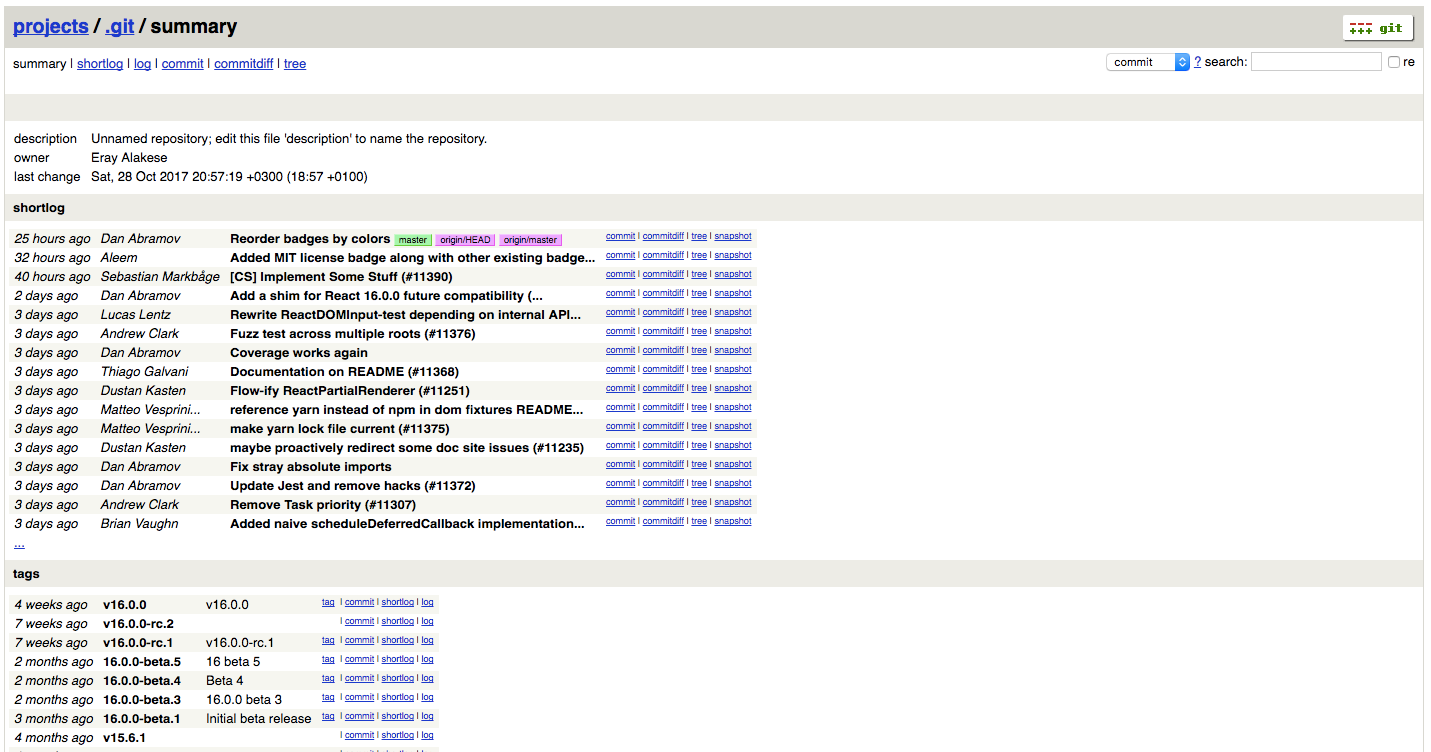Open the 16.0.0-beta.1 tag name link

click(x=142, y=719)
